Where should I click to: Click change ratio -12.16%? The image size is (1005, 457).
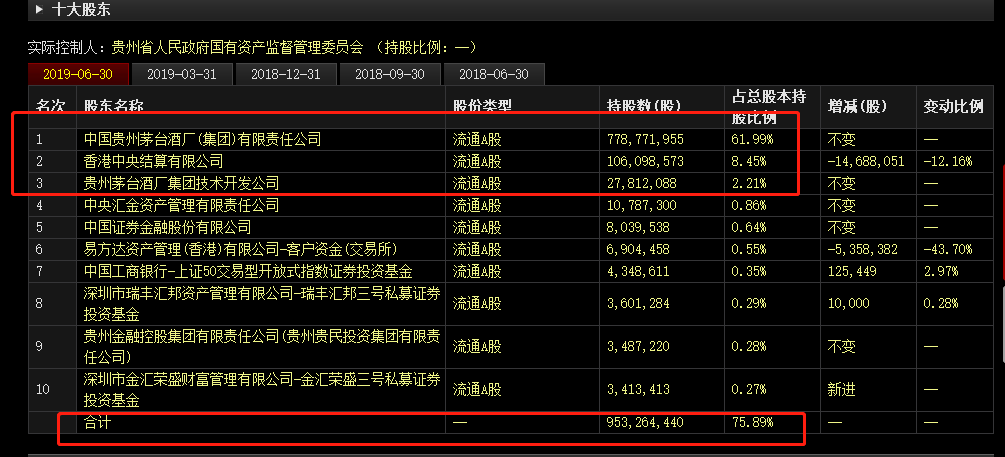947,162
